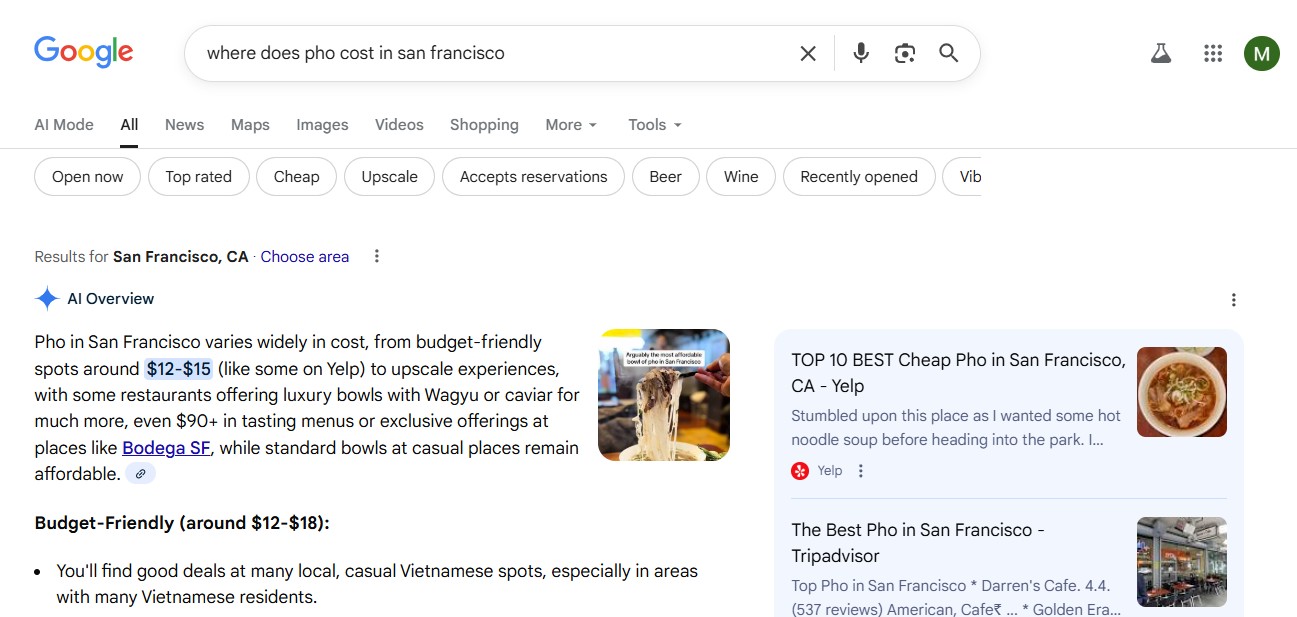
Task: Open three-dot menu next to Choose area
Action: tap(377, 256)
